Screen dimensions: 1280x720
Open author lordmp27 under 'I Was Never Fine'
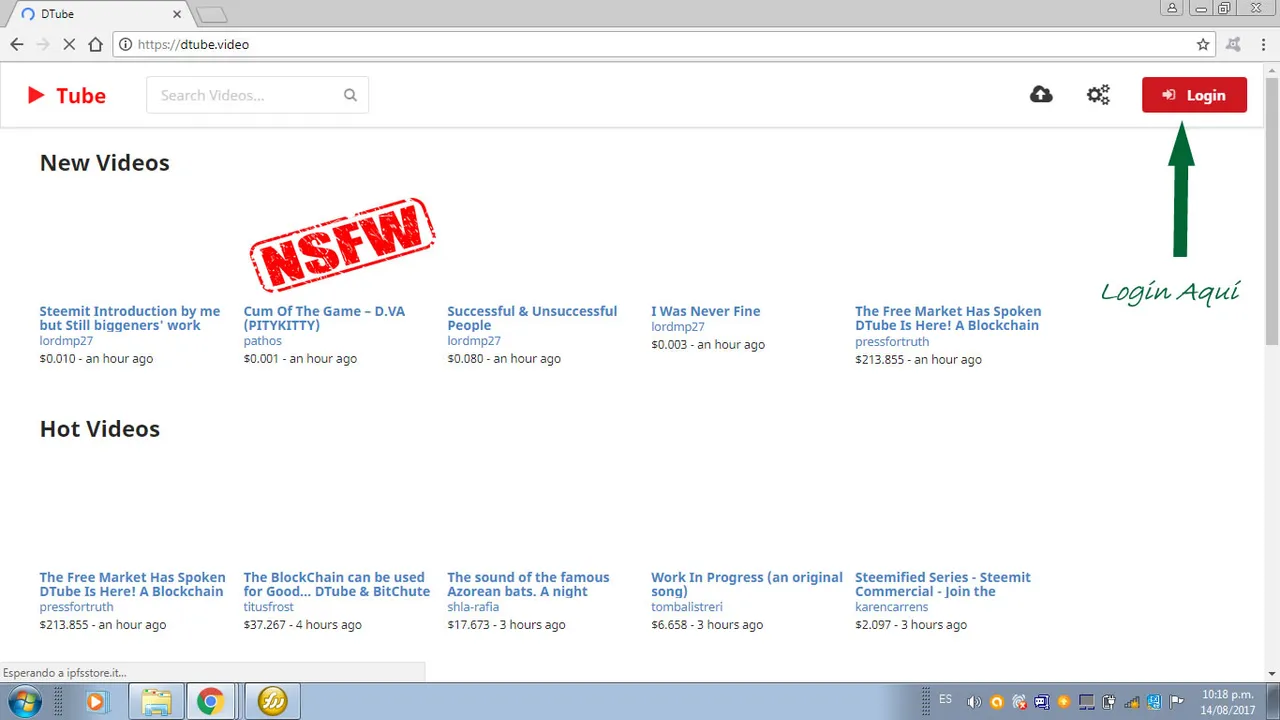678,327
